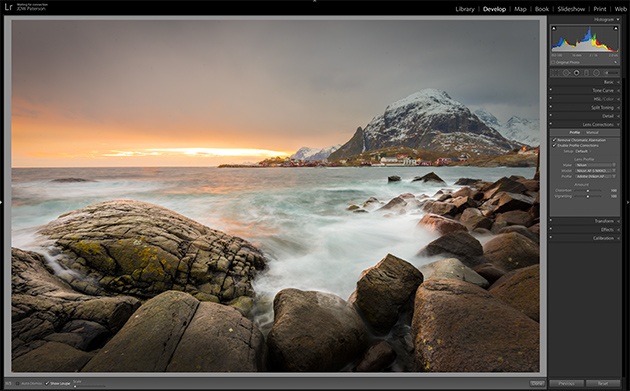Image resolution: width=630 pixels, height=391 pixels.
Task: Open the lens Model dropdown
Action: tap(595, 170)
